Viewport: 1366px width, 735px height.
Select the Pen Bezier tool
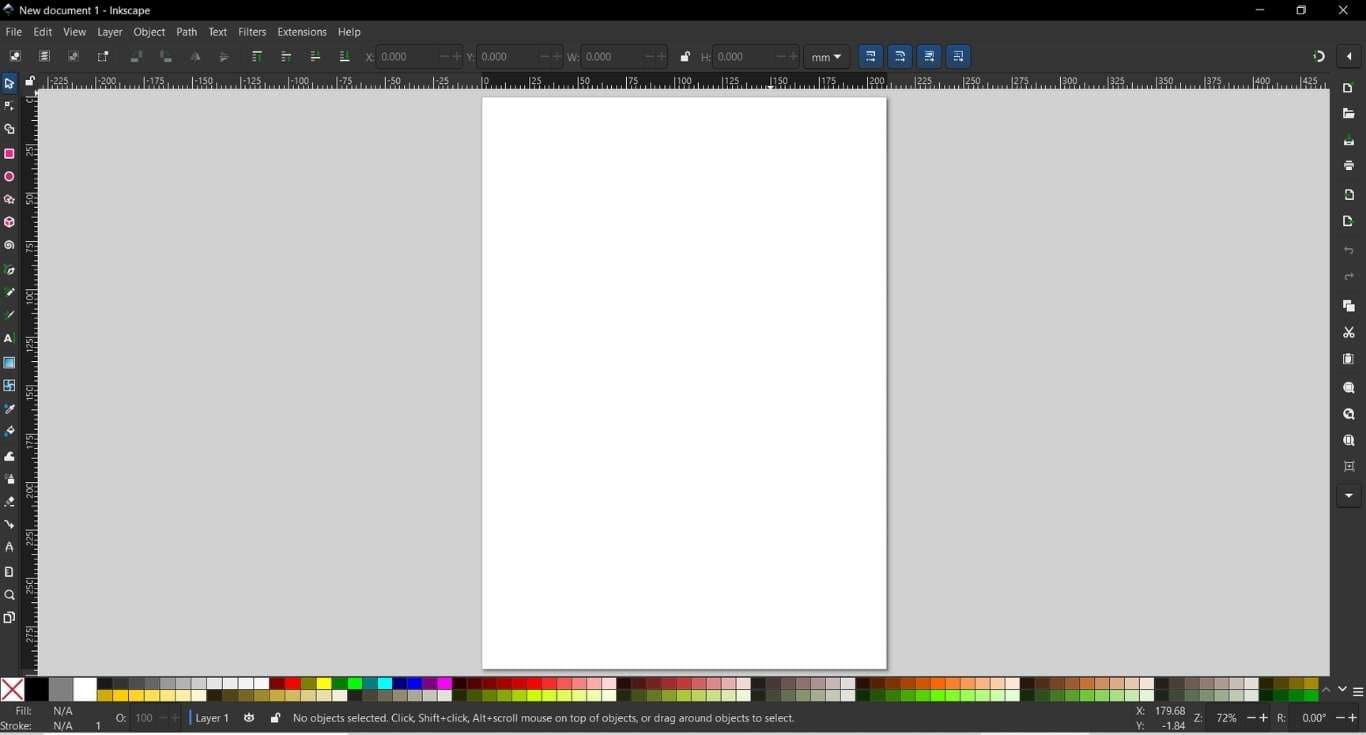tap(9, 270)
